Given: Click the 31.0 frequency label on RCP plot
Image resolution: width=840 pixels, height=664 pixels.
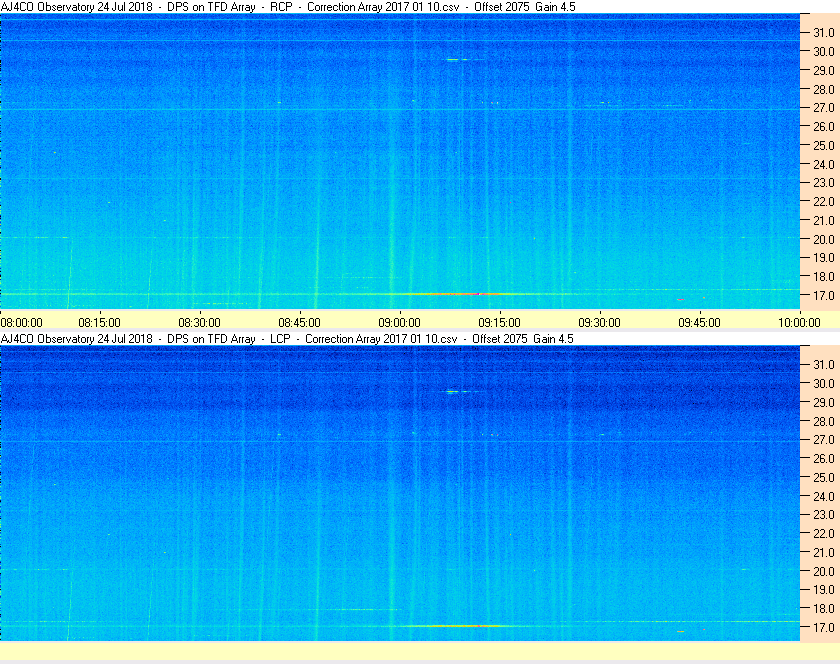Looking at the screenshot, I should [x=824, y=33].
